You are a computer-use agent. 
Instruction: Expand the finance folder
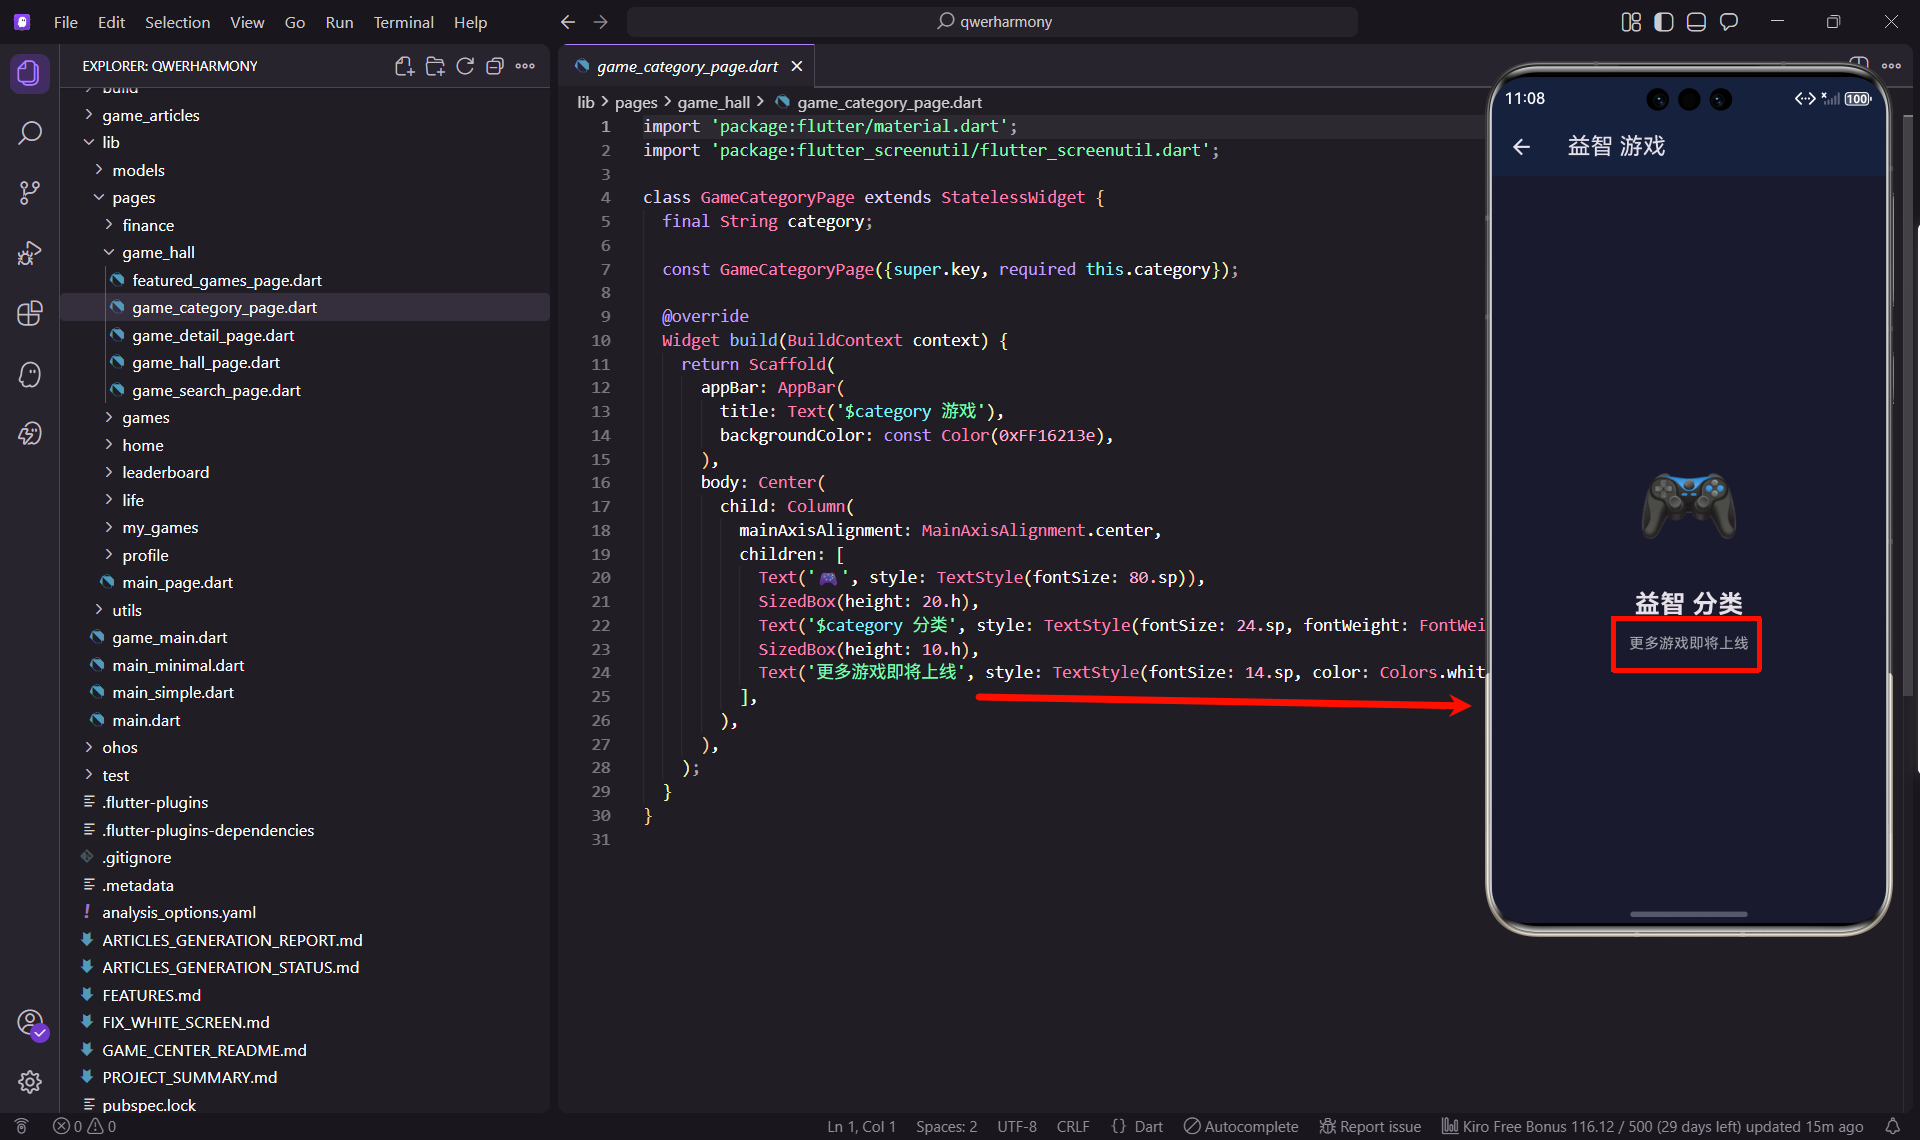click(148, 225)
